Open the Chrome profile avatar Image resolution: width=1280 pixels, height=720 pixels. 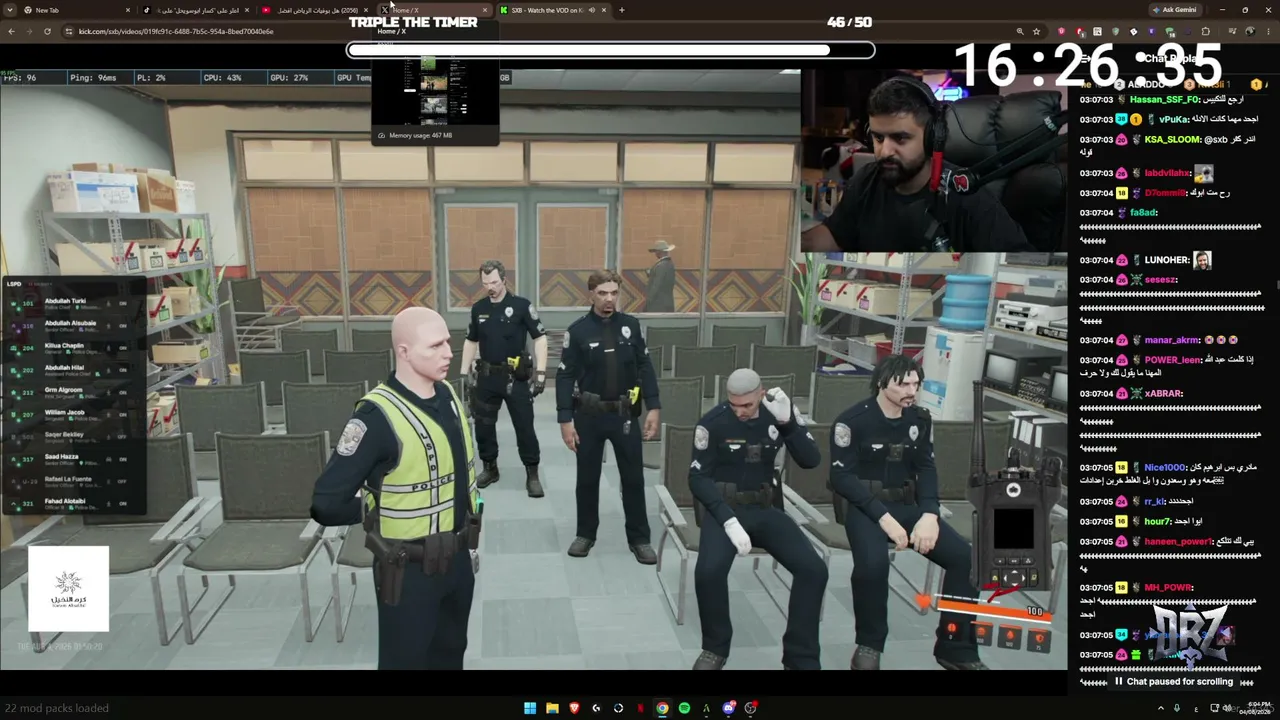coord(1249,31)
